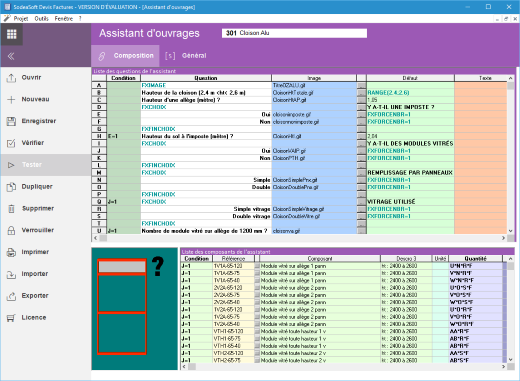This screenshot has height=381, width=520.
Task: Open the apps grid menu icon
Action: click(12, 34)
